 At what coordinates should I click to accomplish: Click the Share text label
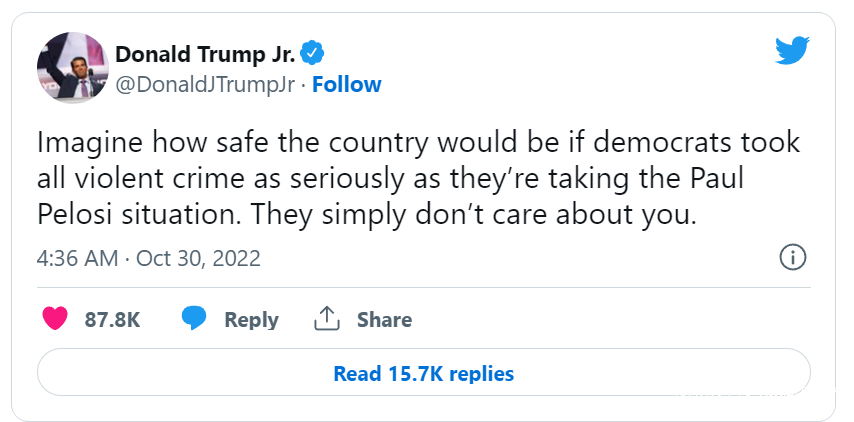(x=384, y=320)
